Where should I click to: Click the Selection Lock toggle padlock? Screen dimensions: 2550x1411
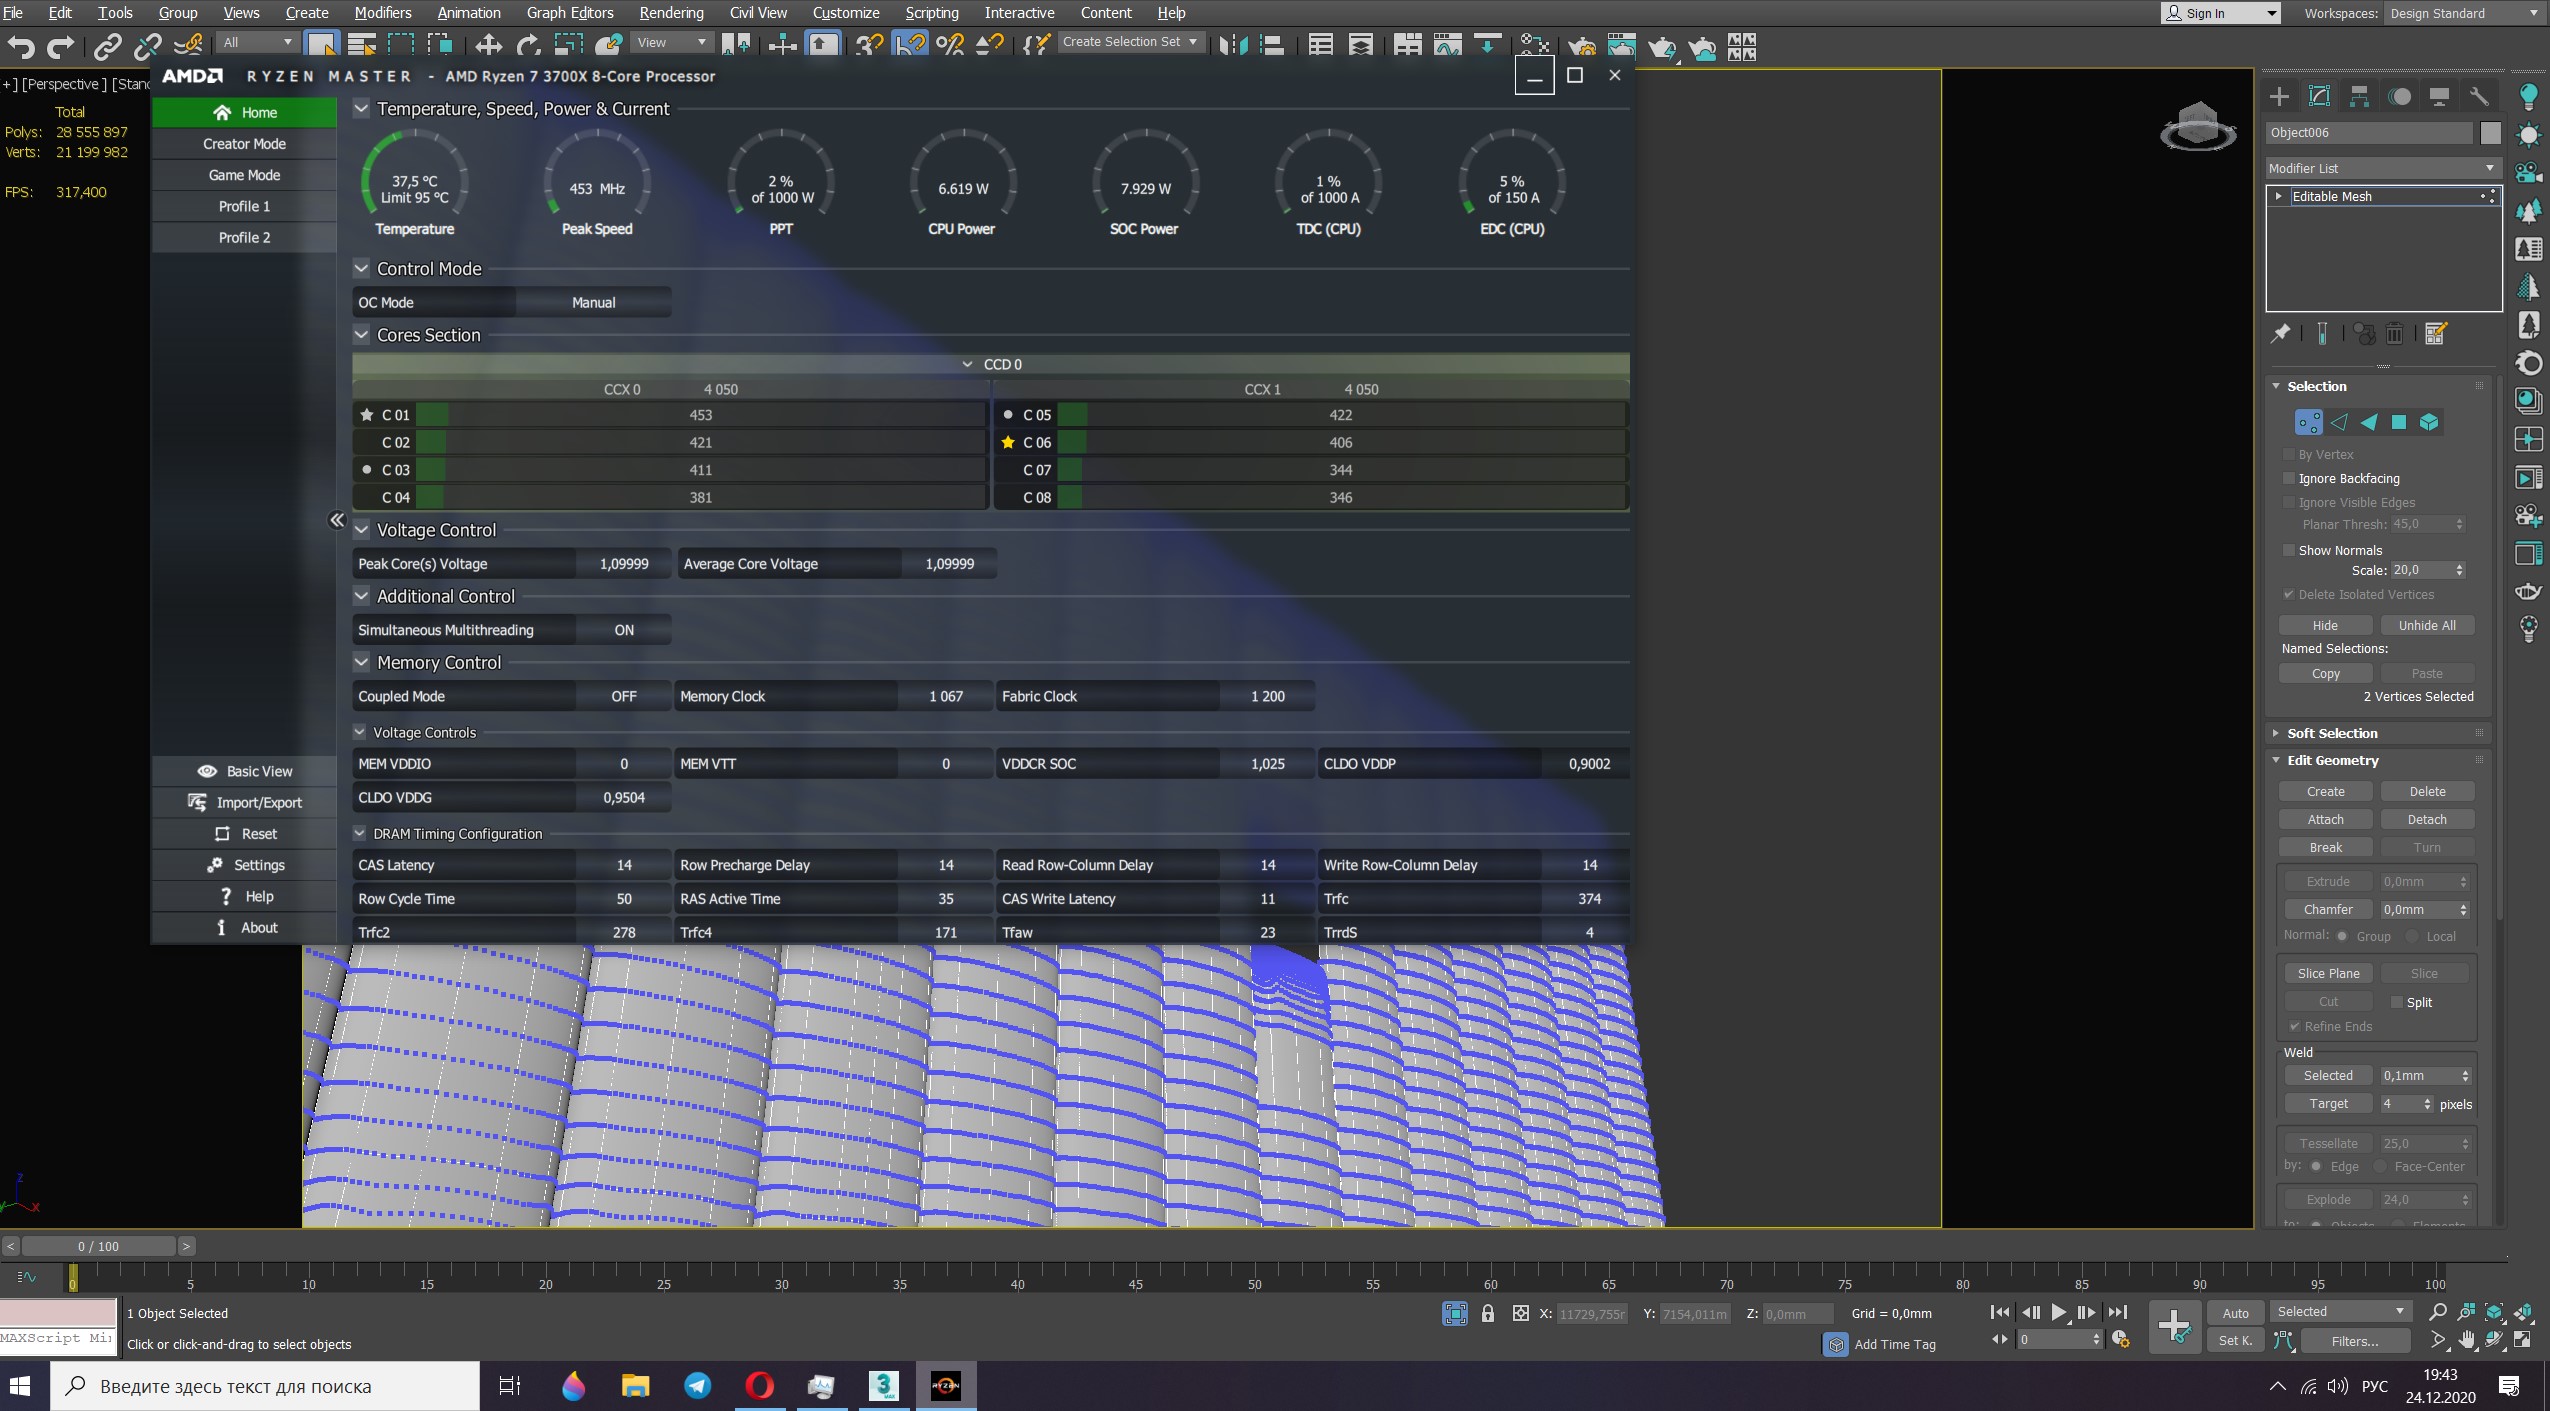[x=1488, y=1313]
